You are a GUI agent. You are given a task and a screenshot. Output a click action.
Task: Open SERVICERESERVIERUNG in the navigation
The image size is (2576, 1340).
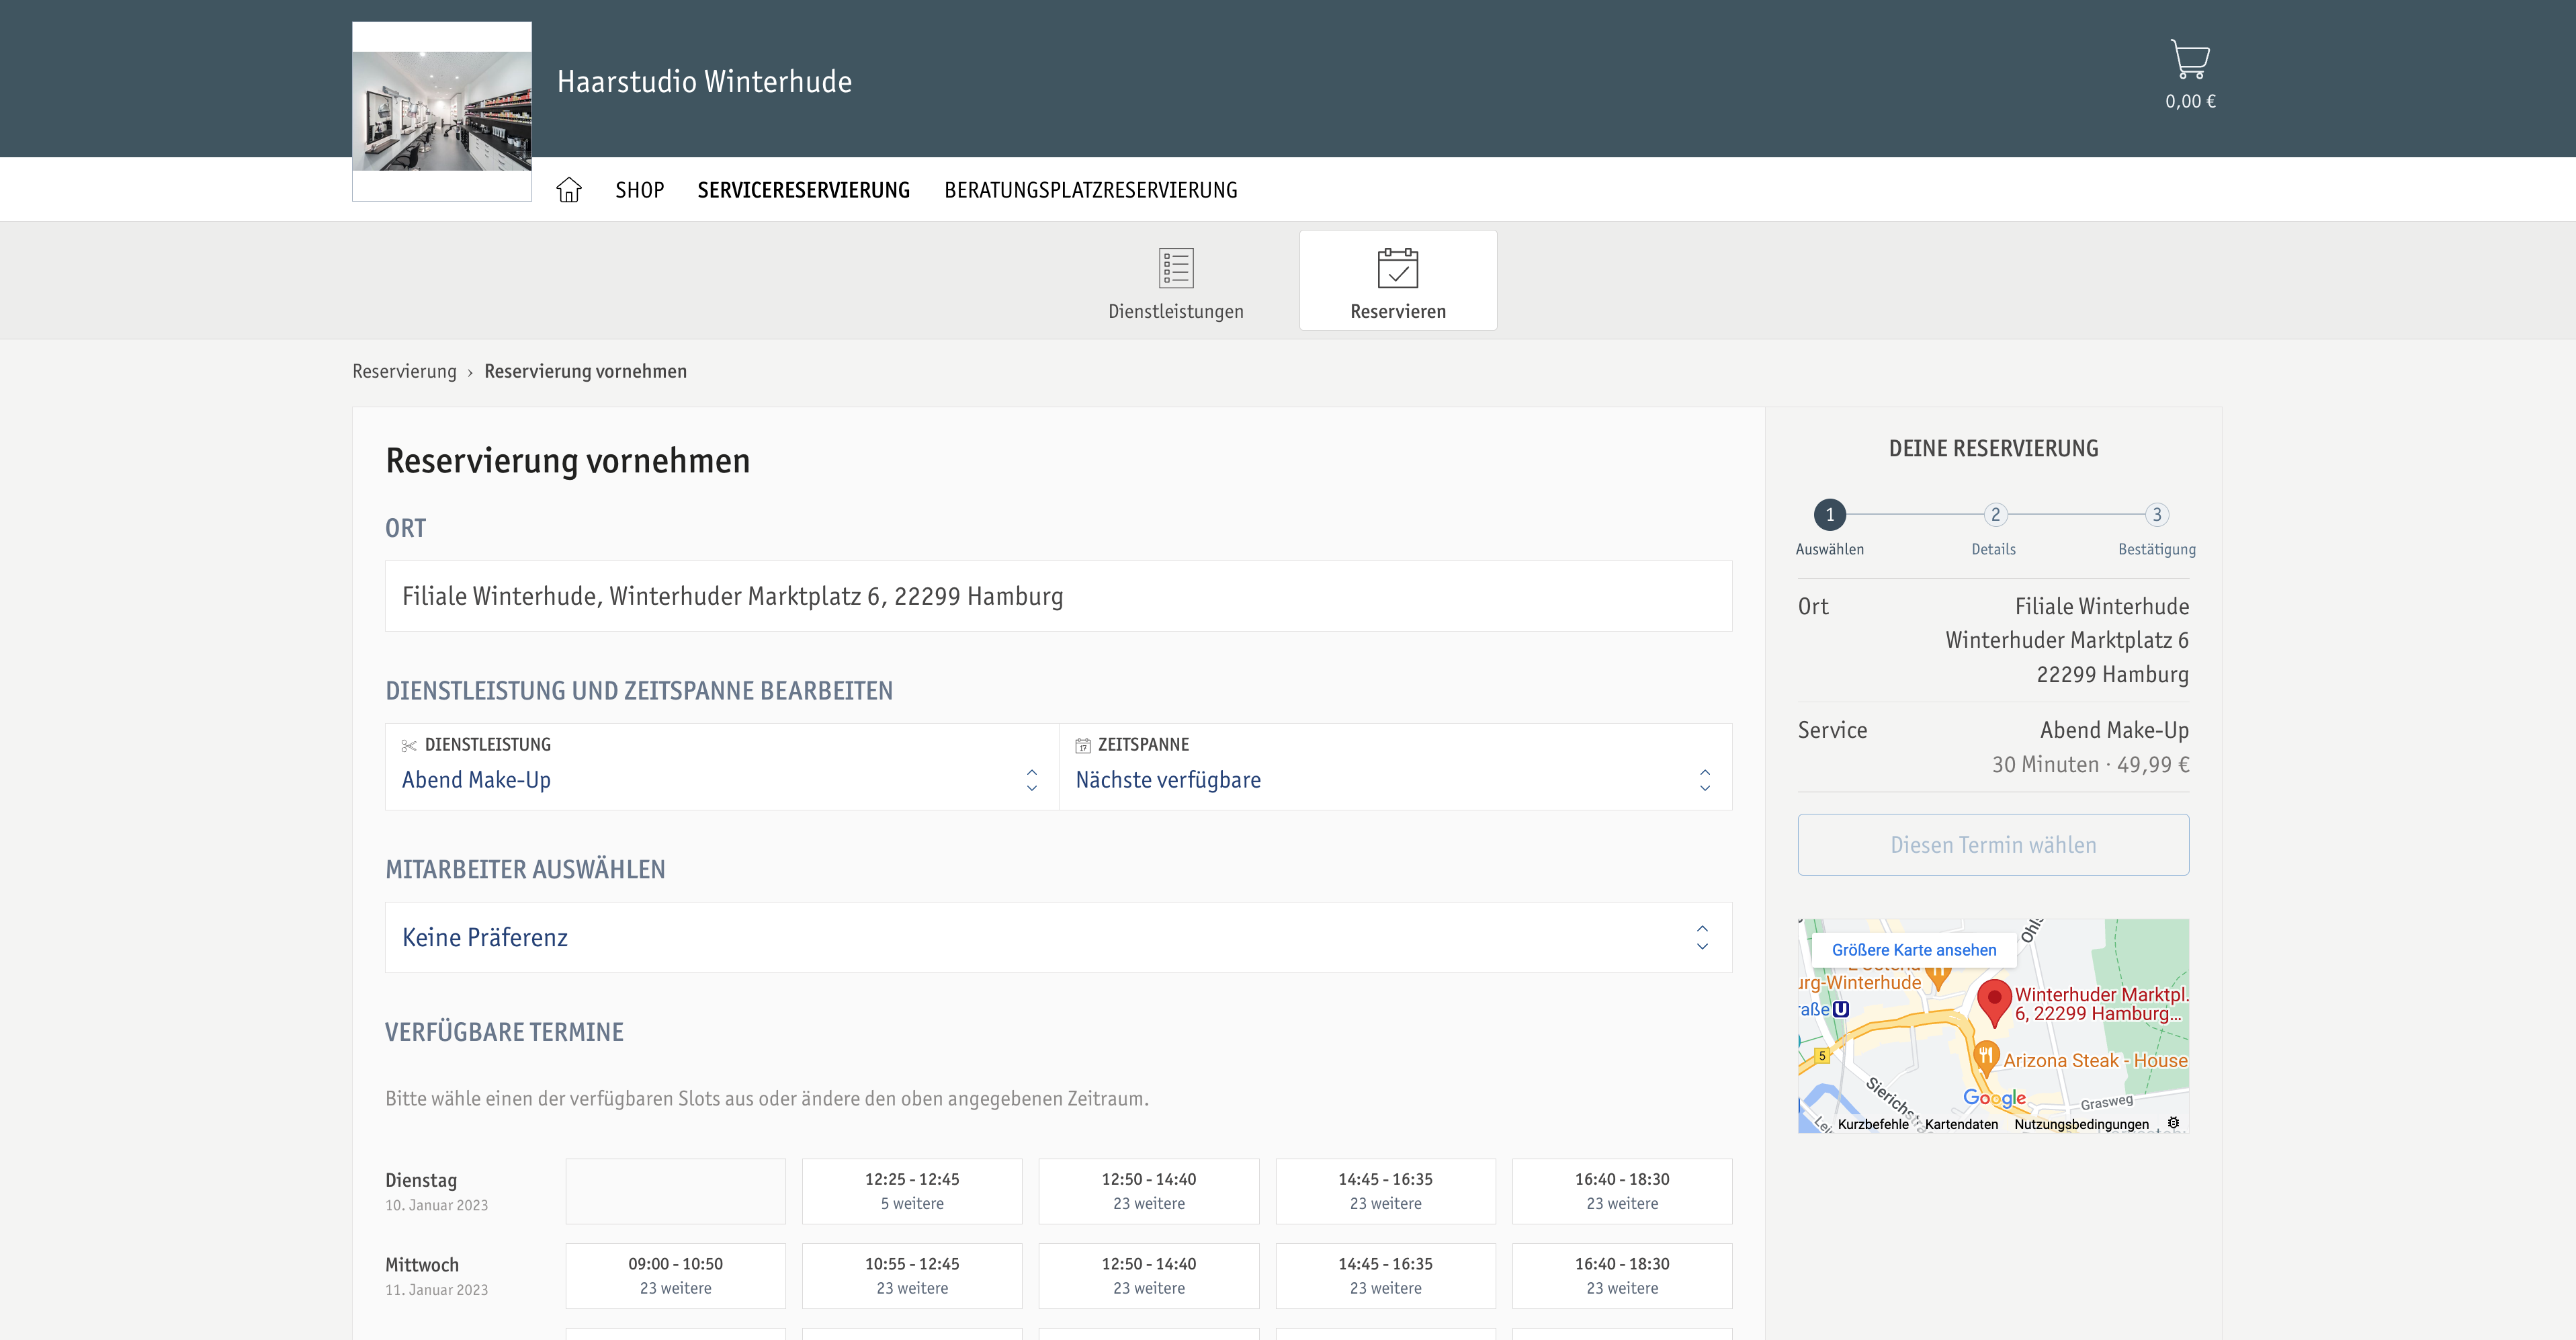coord(803,190)
